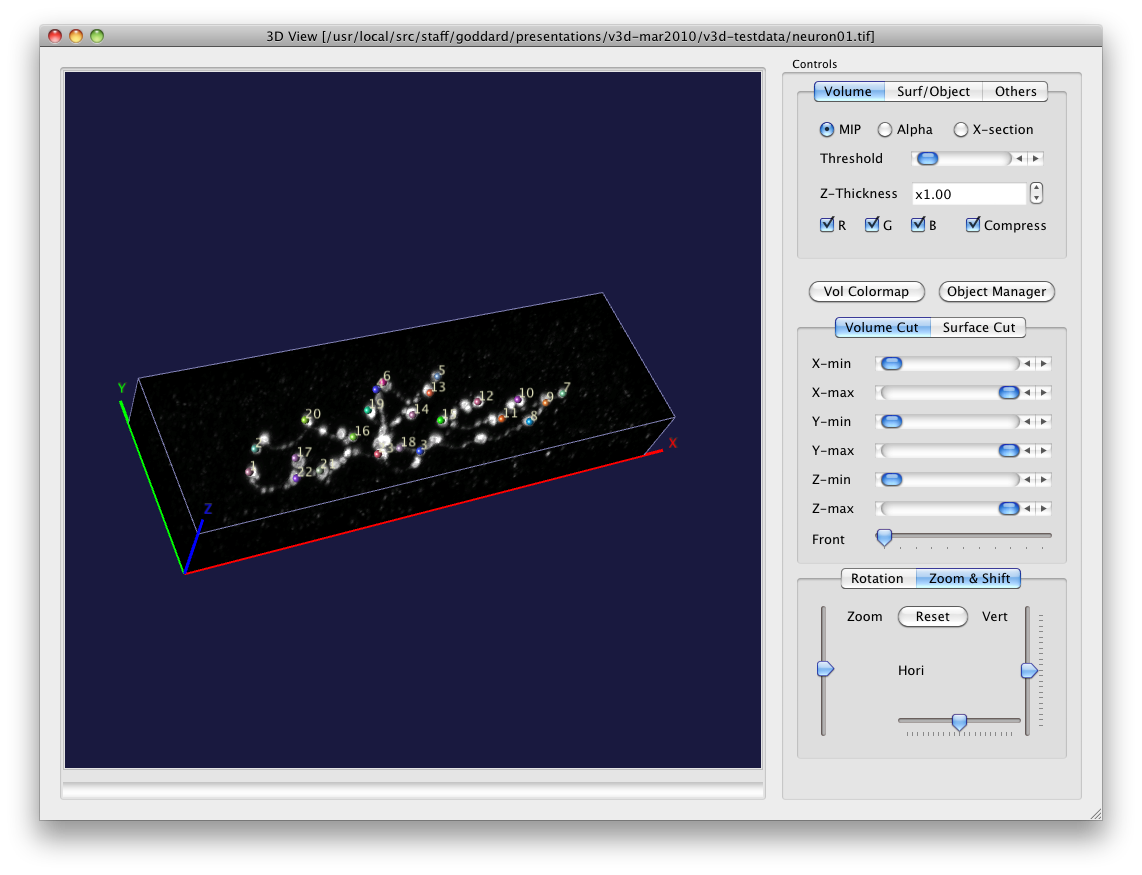Increment the Z-Thickness stepper

pyautogui.click(x=1037, y=188)
